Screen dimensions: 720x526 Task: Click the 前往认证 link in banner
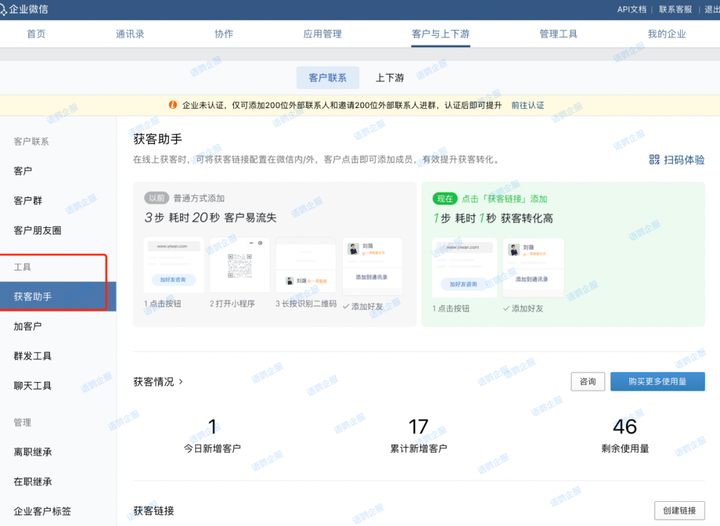[528, 105]
